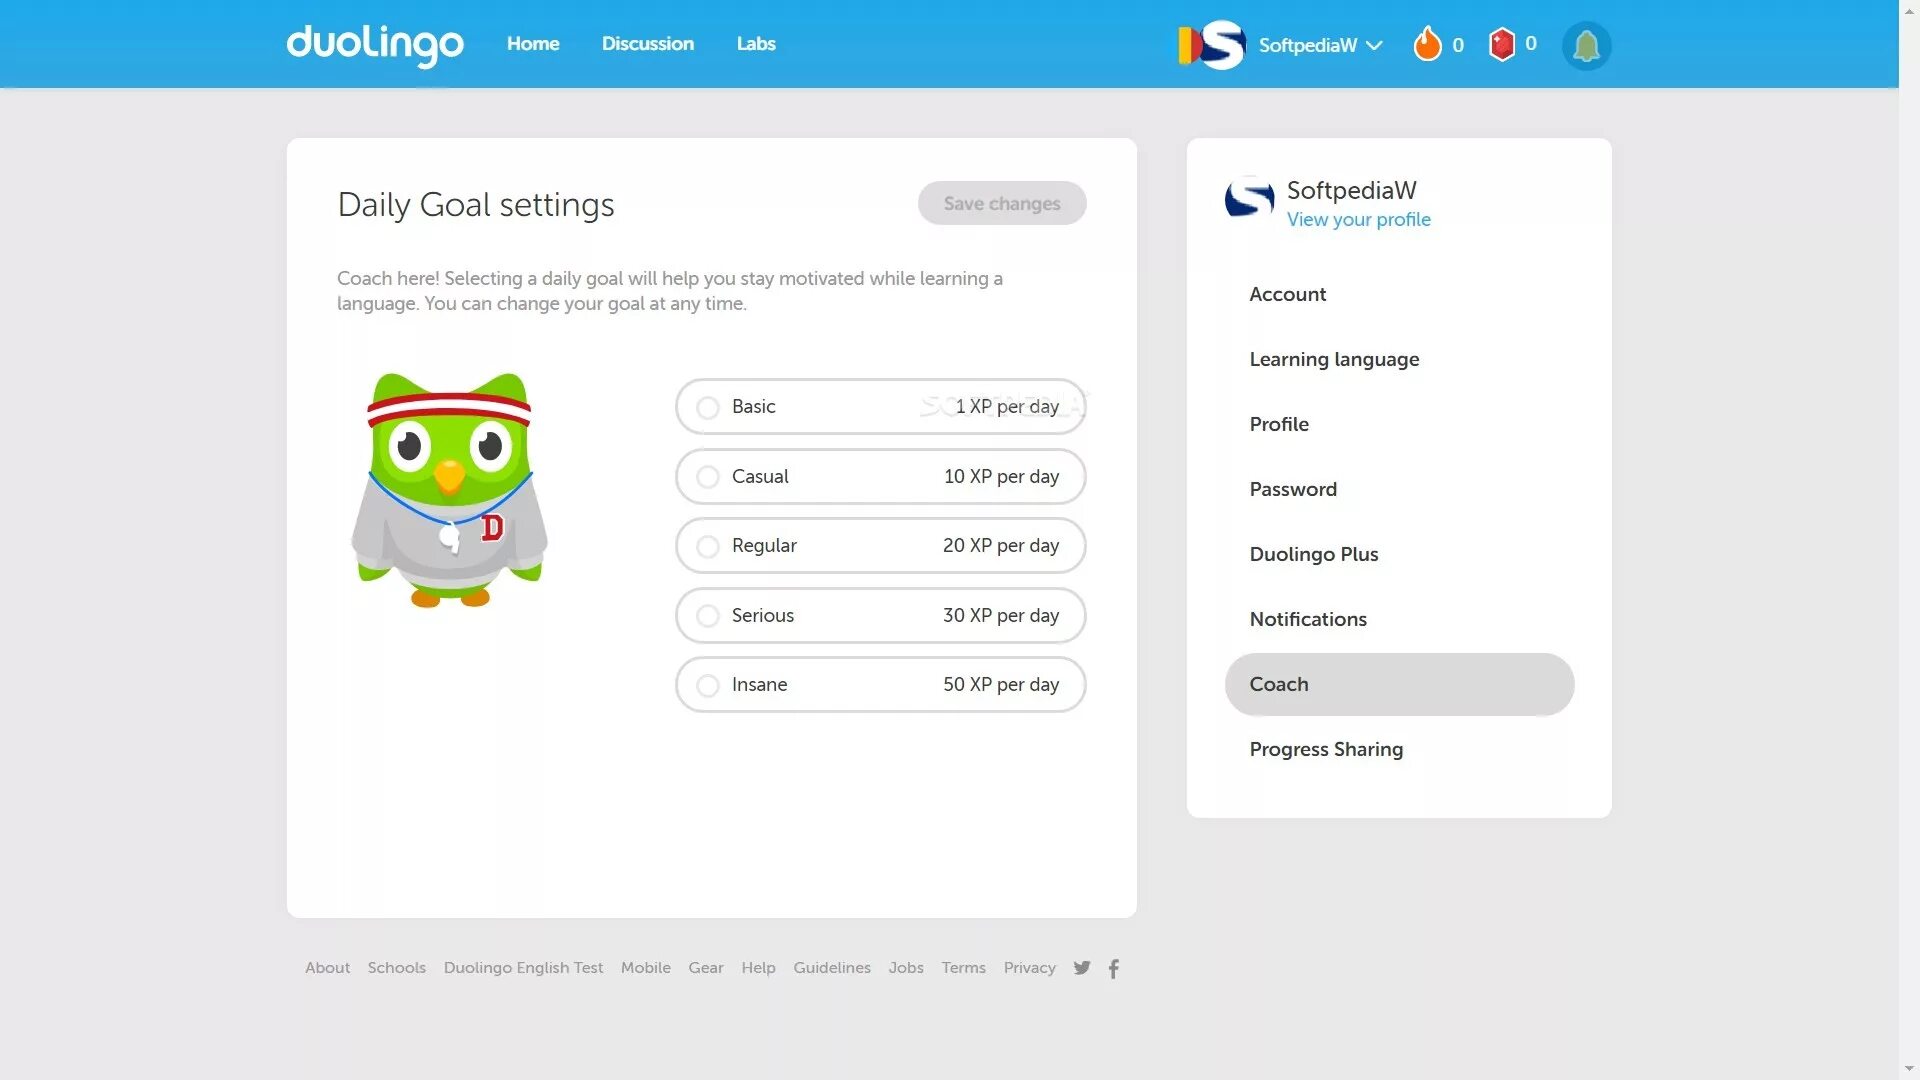Open View your profile link
1920x1080 pixels.
[1358, 219]
